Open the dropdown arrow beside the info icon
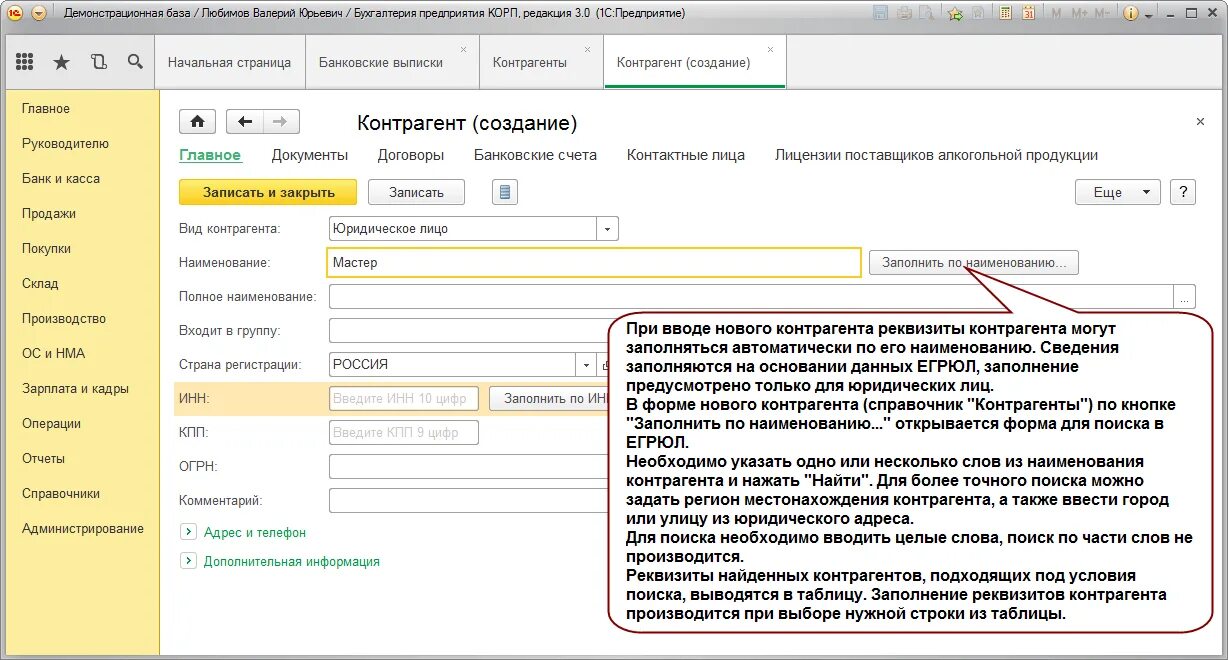Screen dimensions: 1228x660 pos(1148,15)
